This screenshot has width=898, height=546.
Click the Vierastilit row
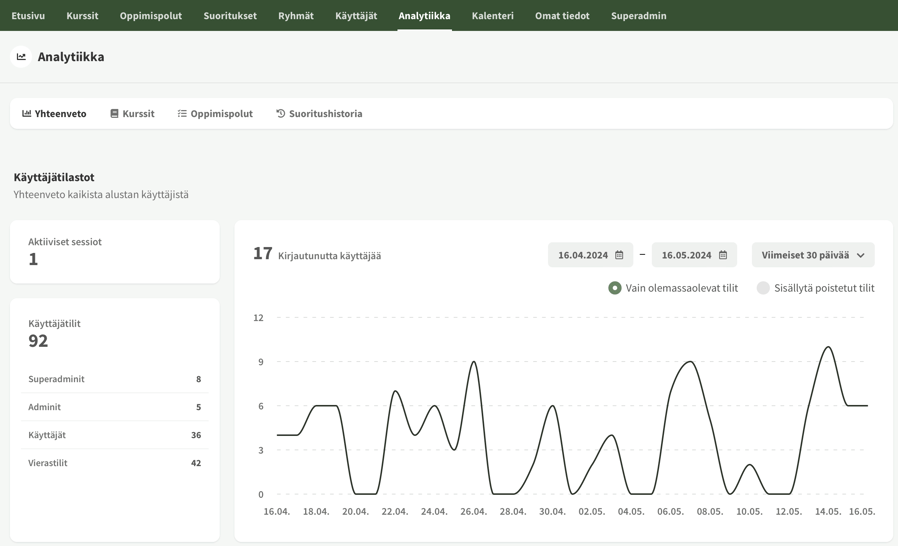pos(115,463)
